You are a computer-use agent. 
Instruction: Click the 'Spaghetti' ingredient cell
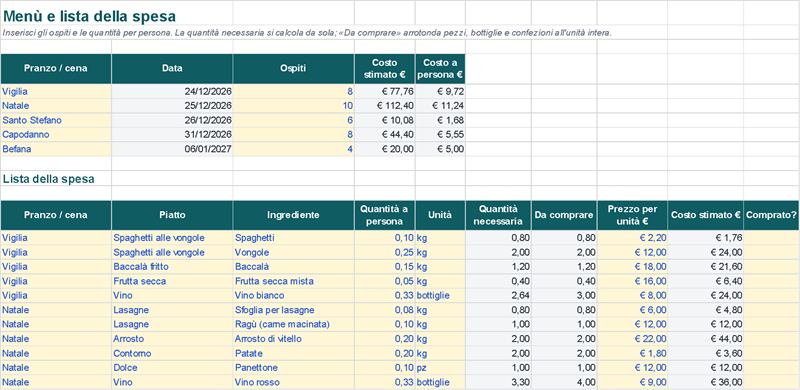point(293,238)
